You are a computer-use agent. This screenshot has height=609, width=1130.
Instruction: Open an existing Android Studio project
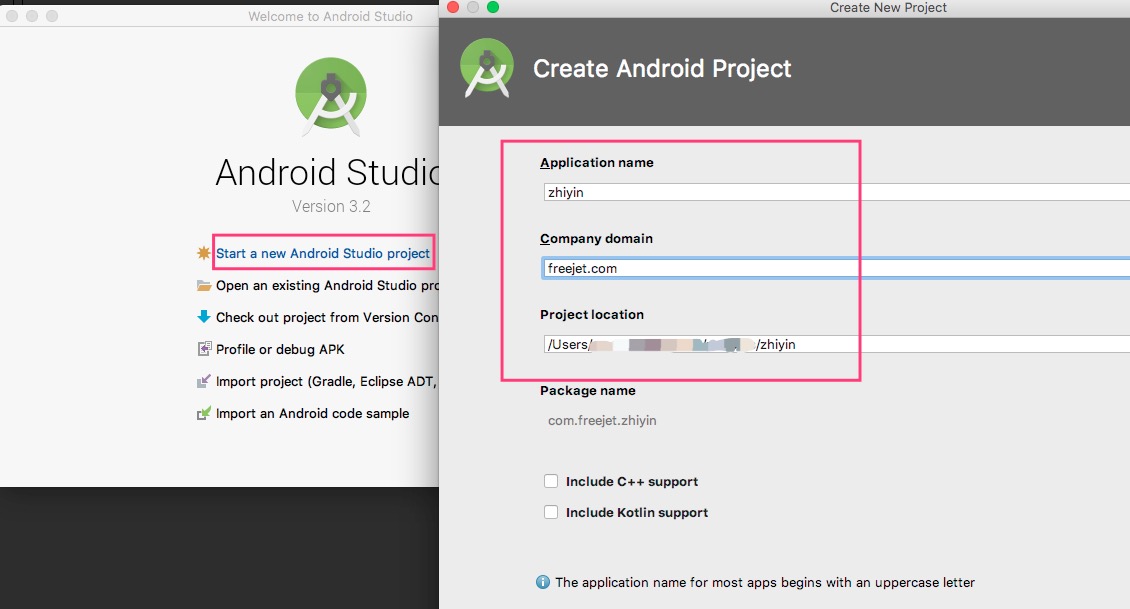tap(327, 285)
